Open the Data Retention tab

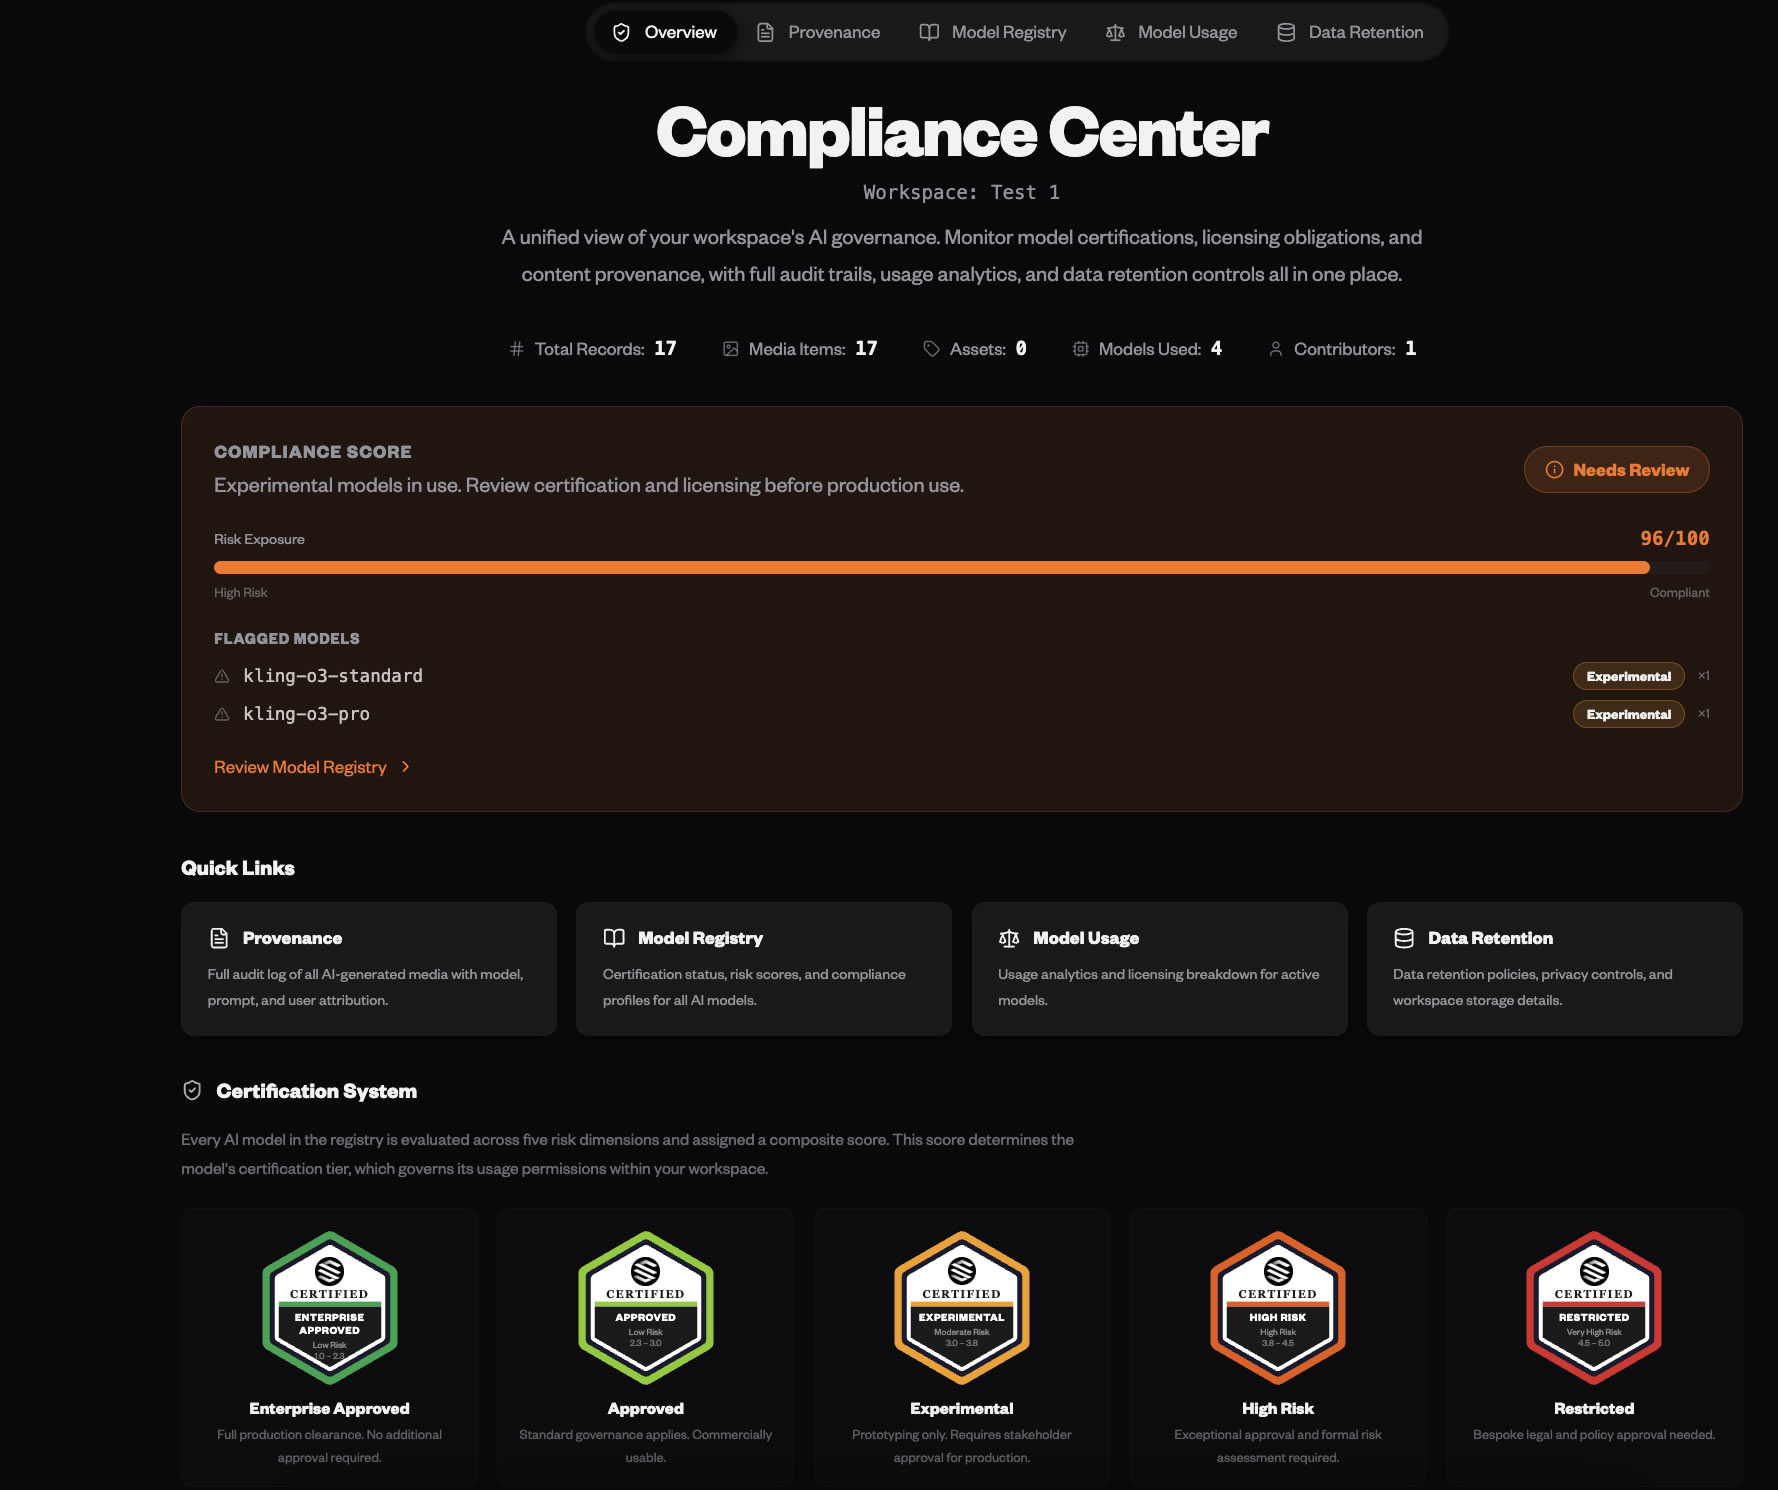point(1350,32)
